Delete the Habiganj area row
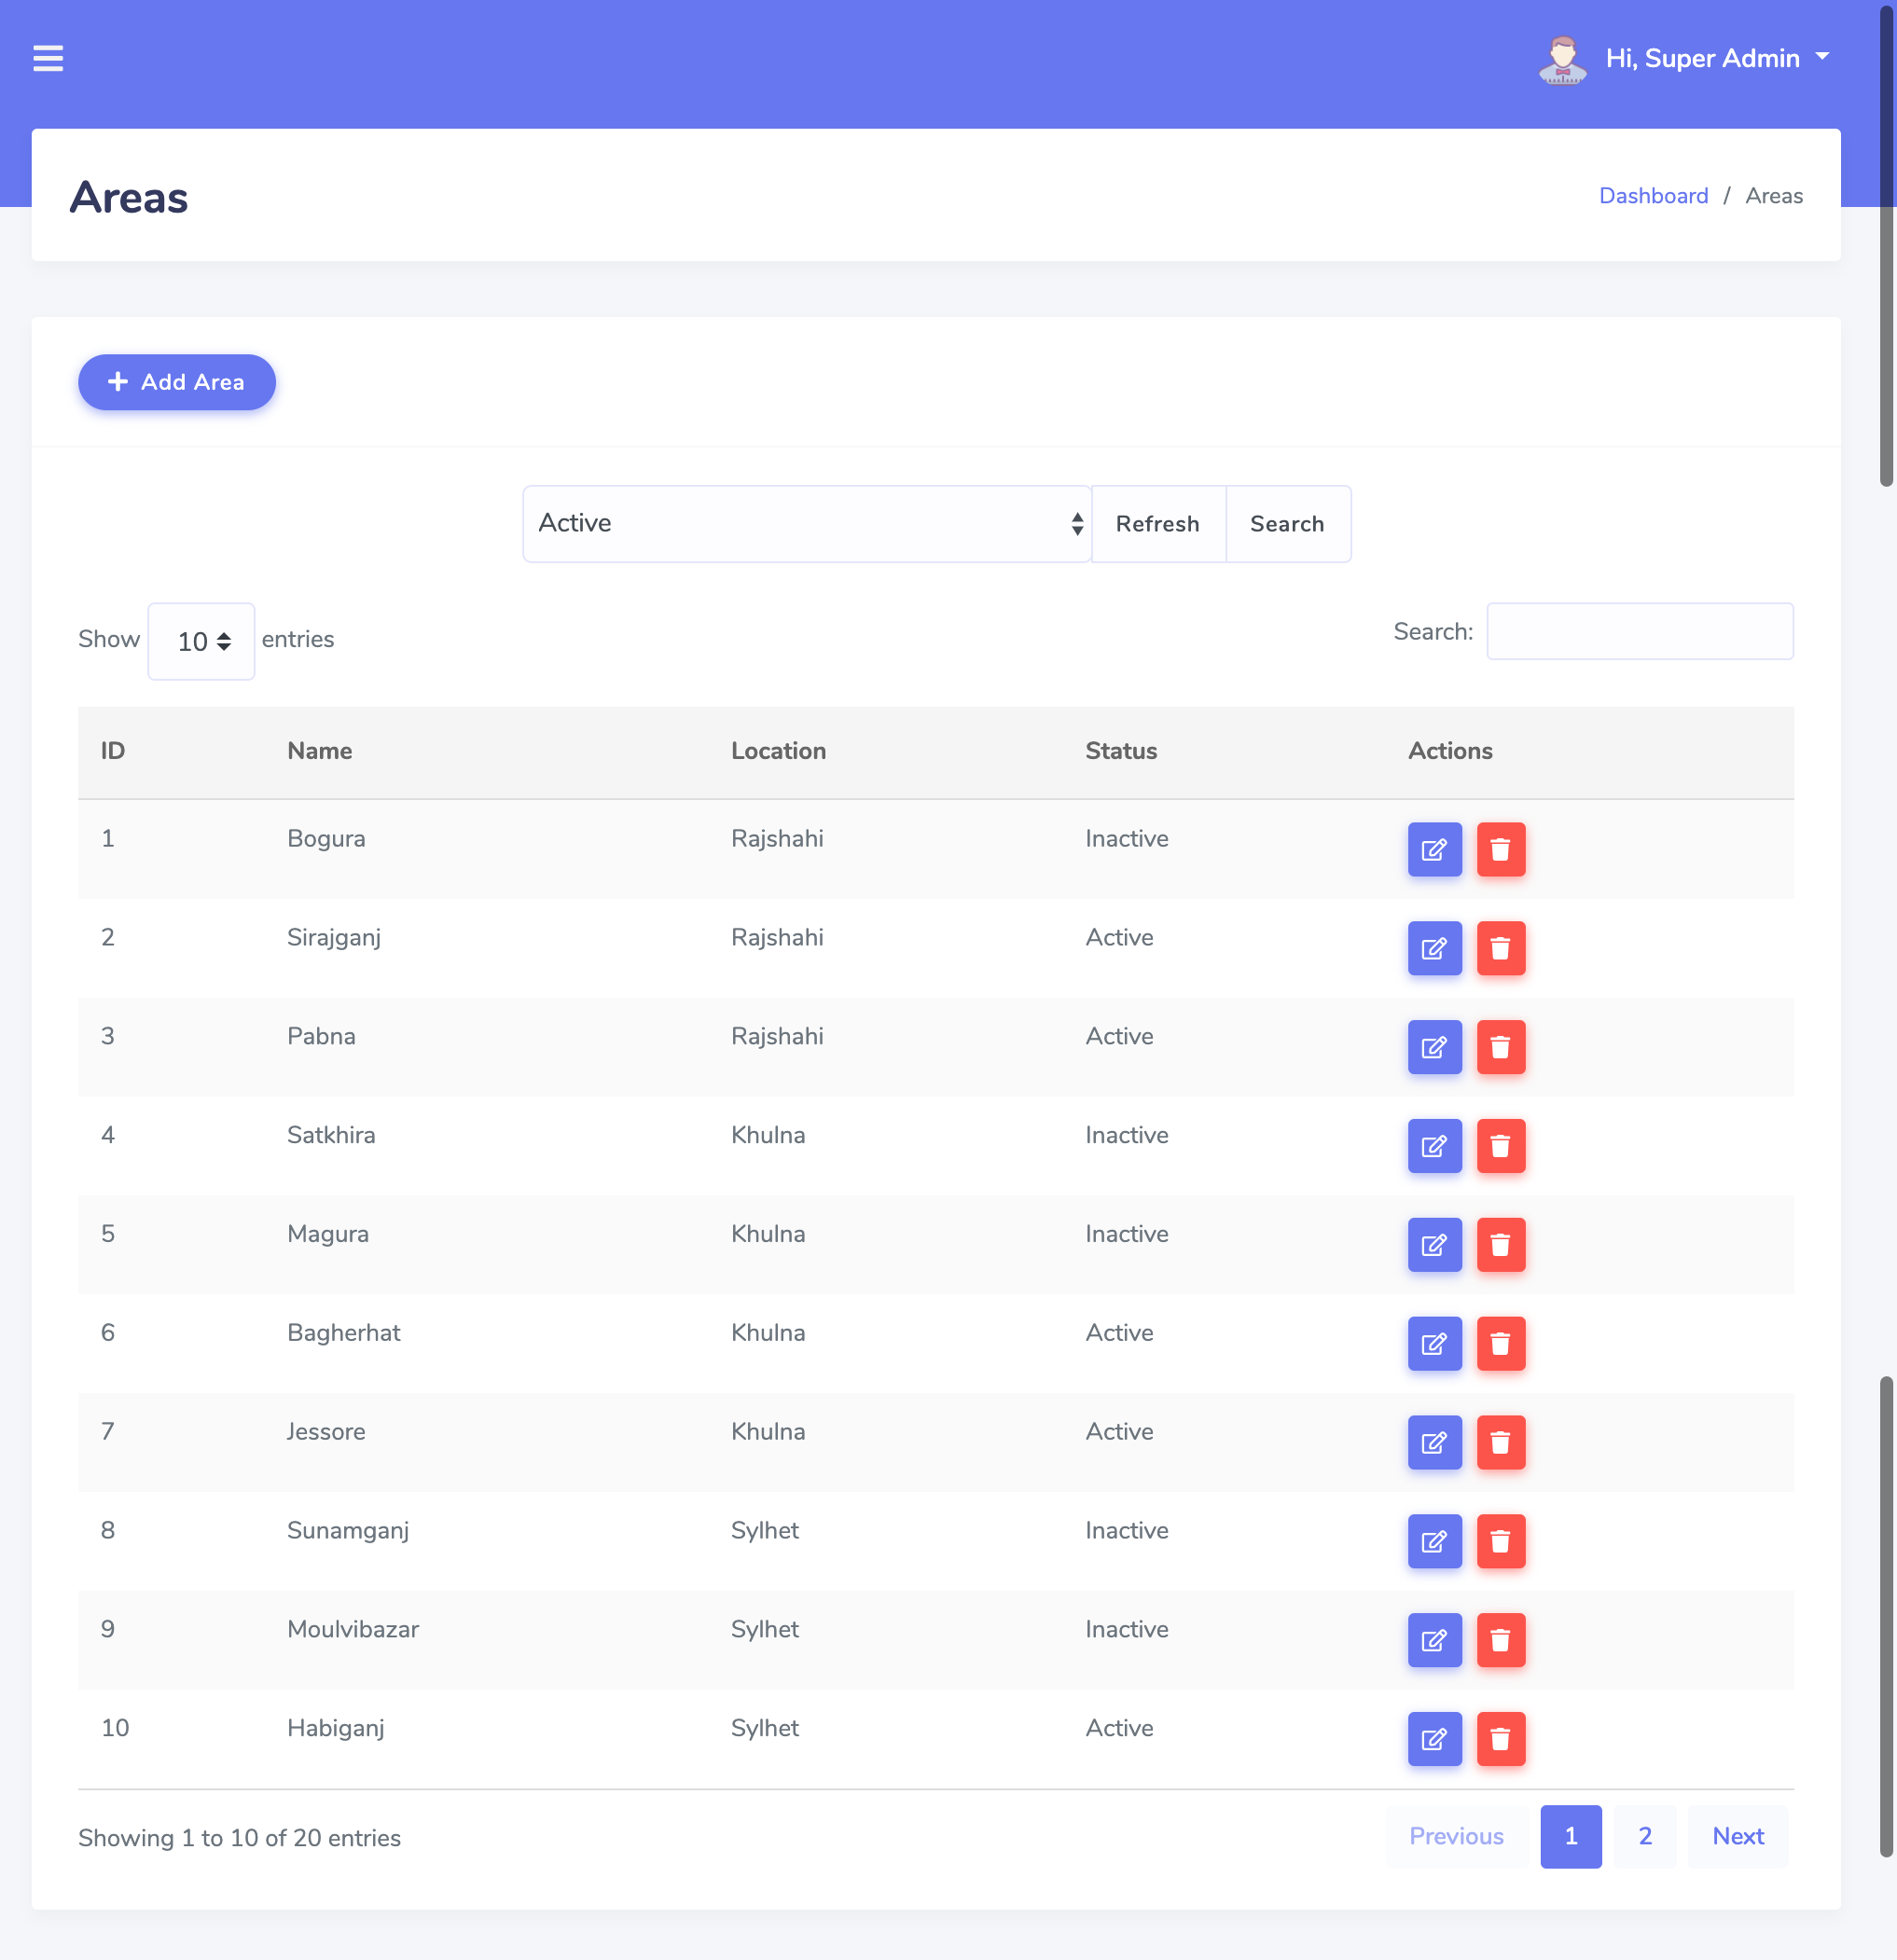The width and height of the screenshot is (1897, 1960). coord(1500,1739)
